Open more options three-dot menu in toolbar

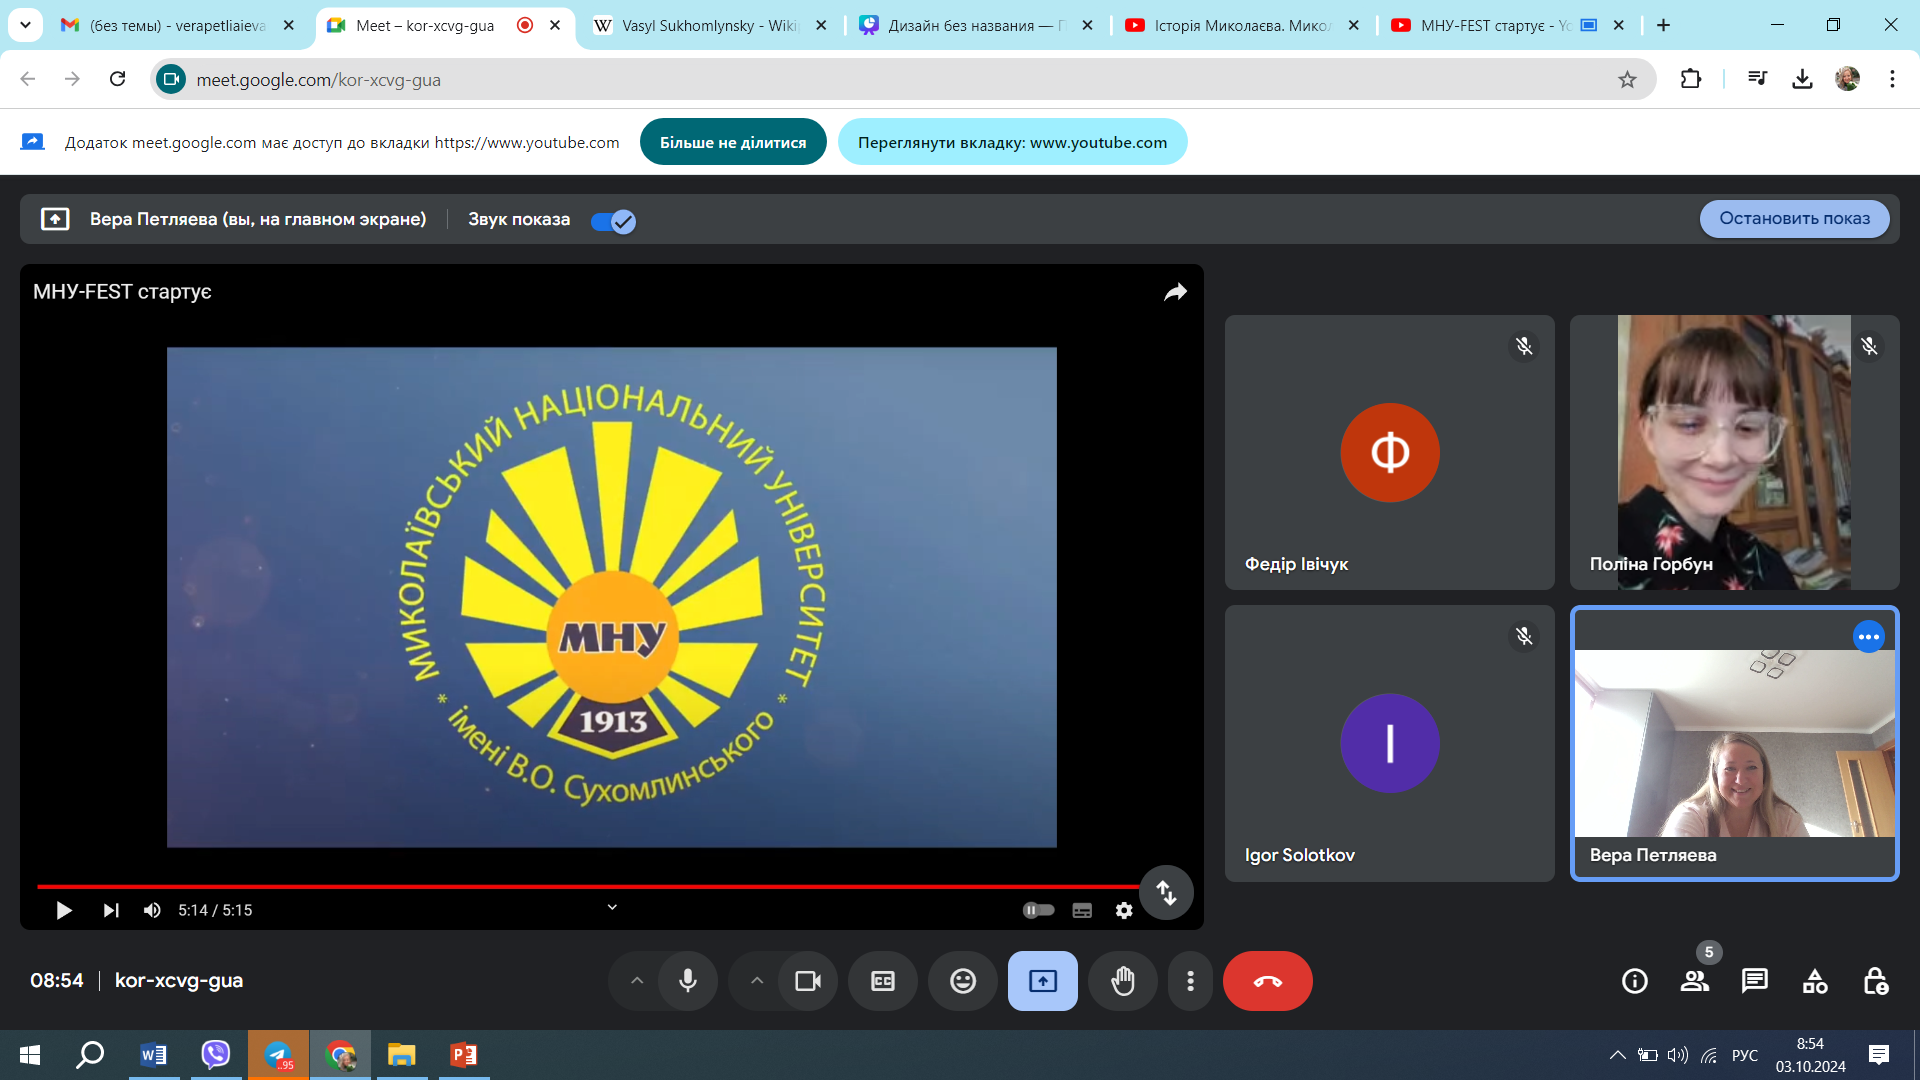pyautogui.click(x=1190, y=981)
